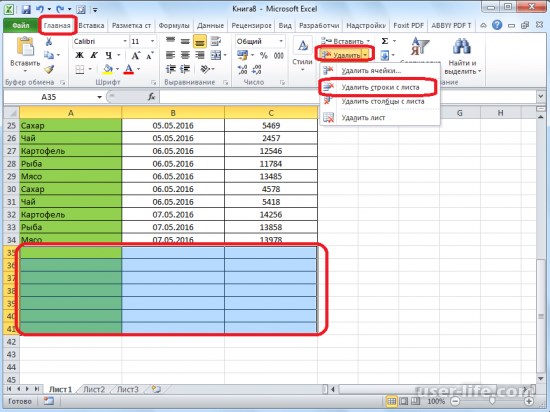The height and width of the screenshot is (412, 550).
Task: Click the Undo arrow in quick access
Action: click(x=40, y=9)
